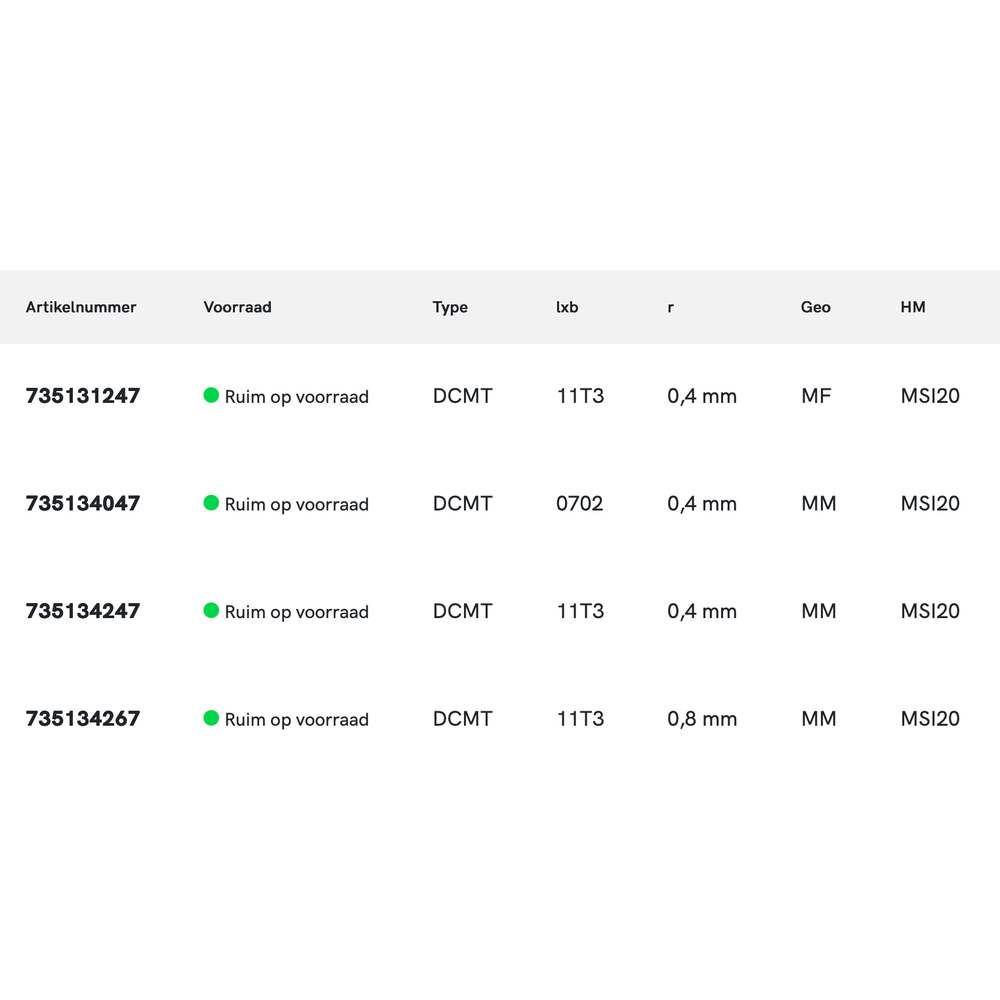Select the 0702 lxb value

tap(580, 504)
